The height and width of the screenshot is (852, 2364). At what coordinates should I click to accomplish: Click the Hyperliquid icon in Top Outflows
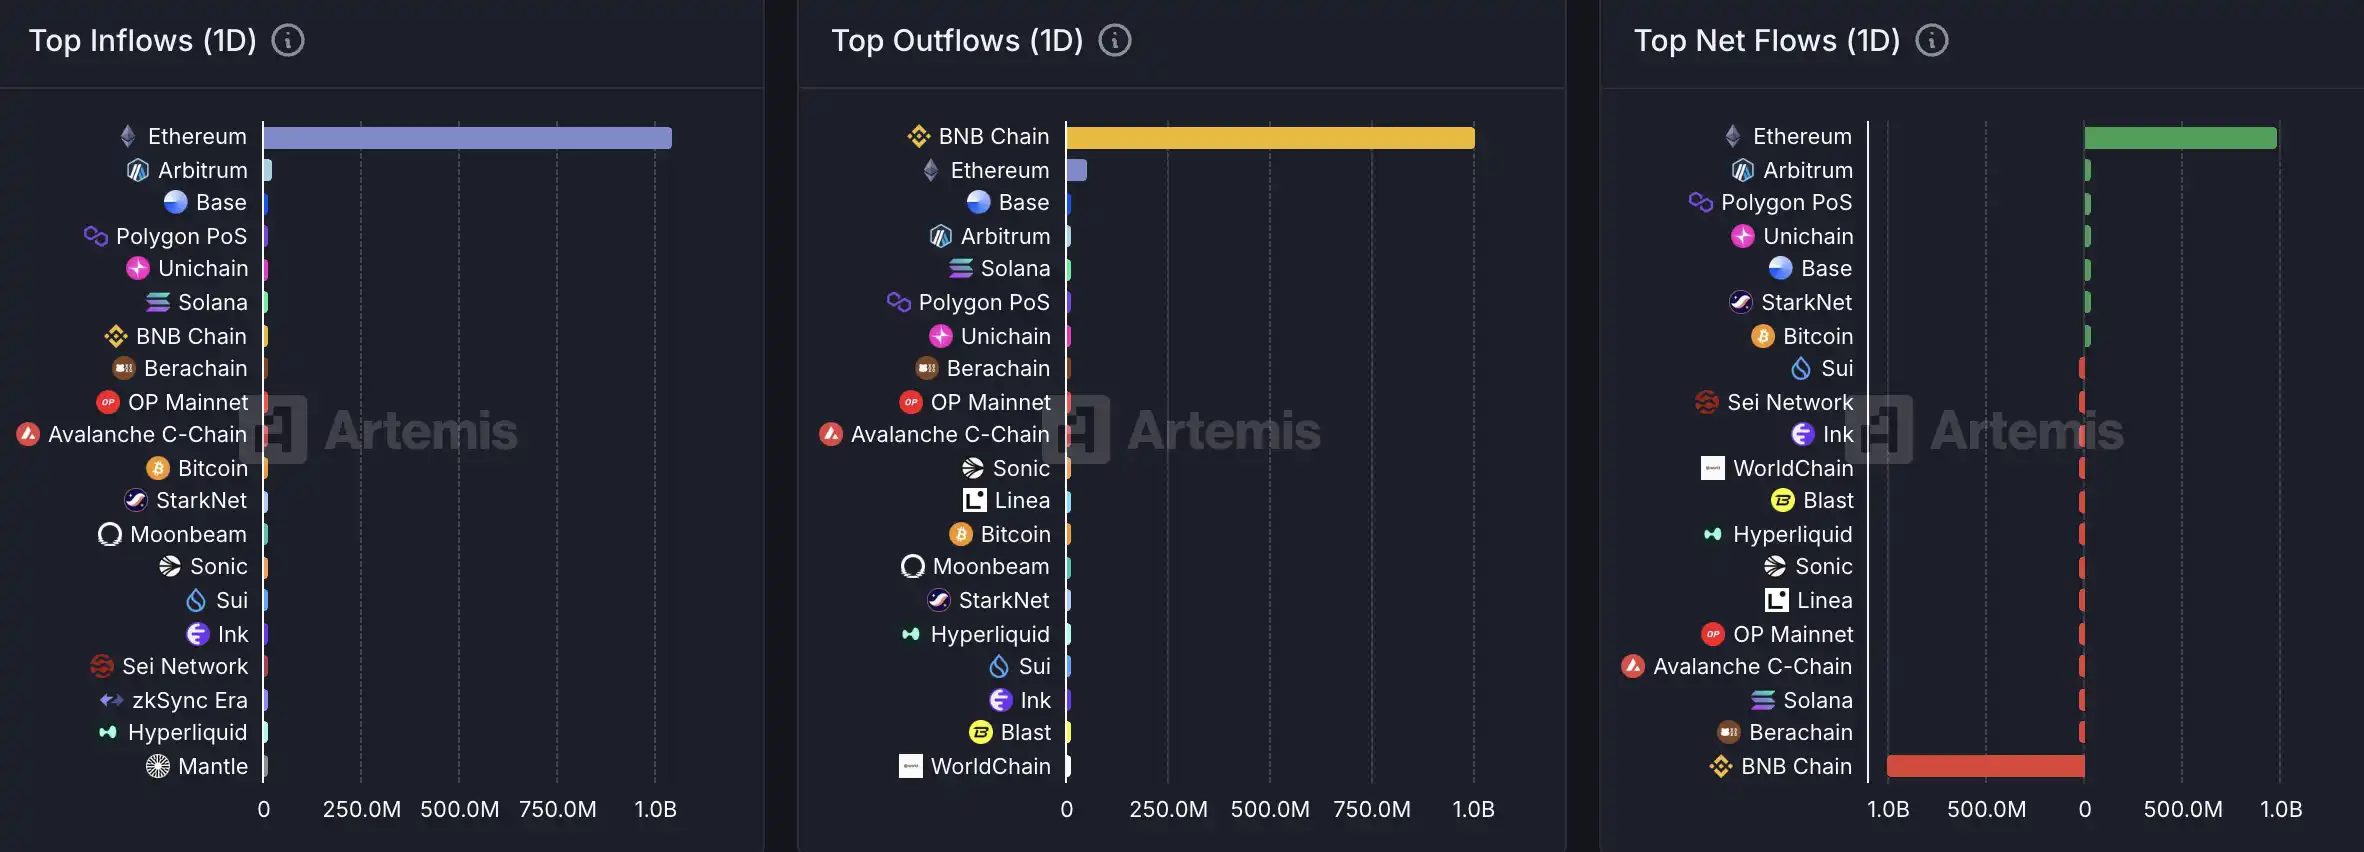pyautogui.click(x=910, y=634)
